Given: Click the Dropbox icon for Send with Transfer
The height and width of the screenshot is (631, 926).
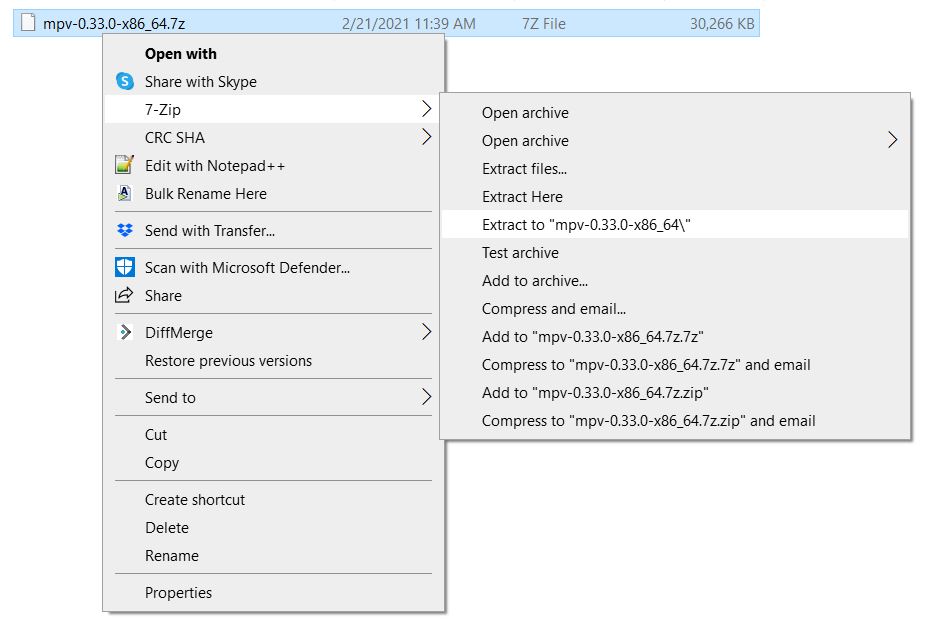Looking at the screenshot, I should [125, 230].
